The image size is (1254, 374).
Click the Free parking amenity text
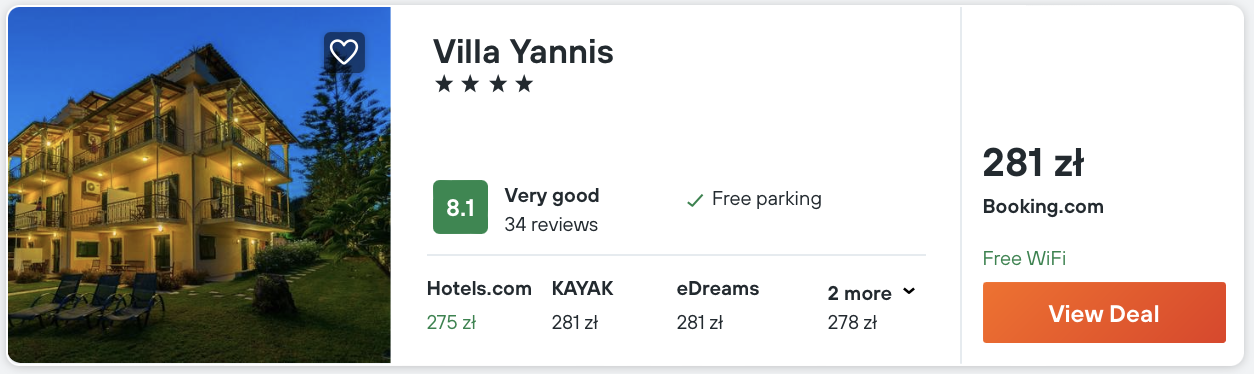click(x=766, y=199)
